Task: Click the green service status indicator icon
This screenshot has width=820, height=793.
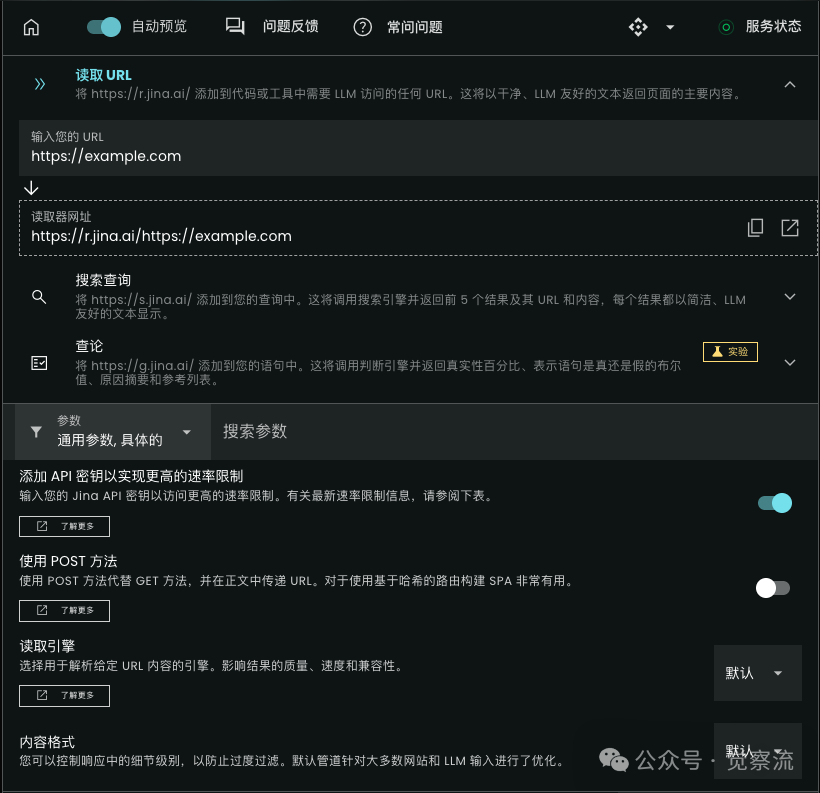Action: pos(726,27)
